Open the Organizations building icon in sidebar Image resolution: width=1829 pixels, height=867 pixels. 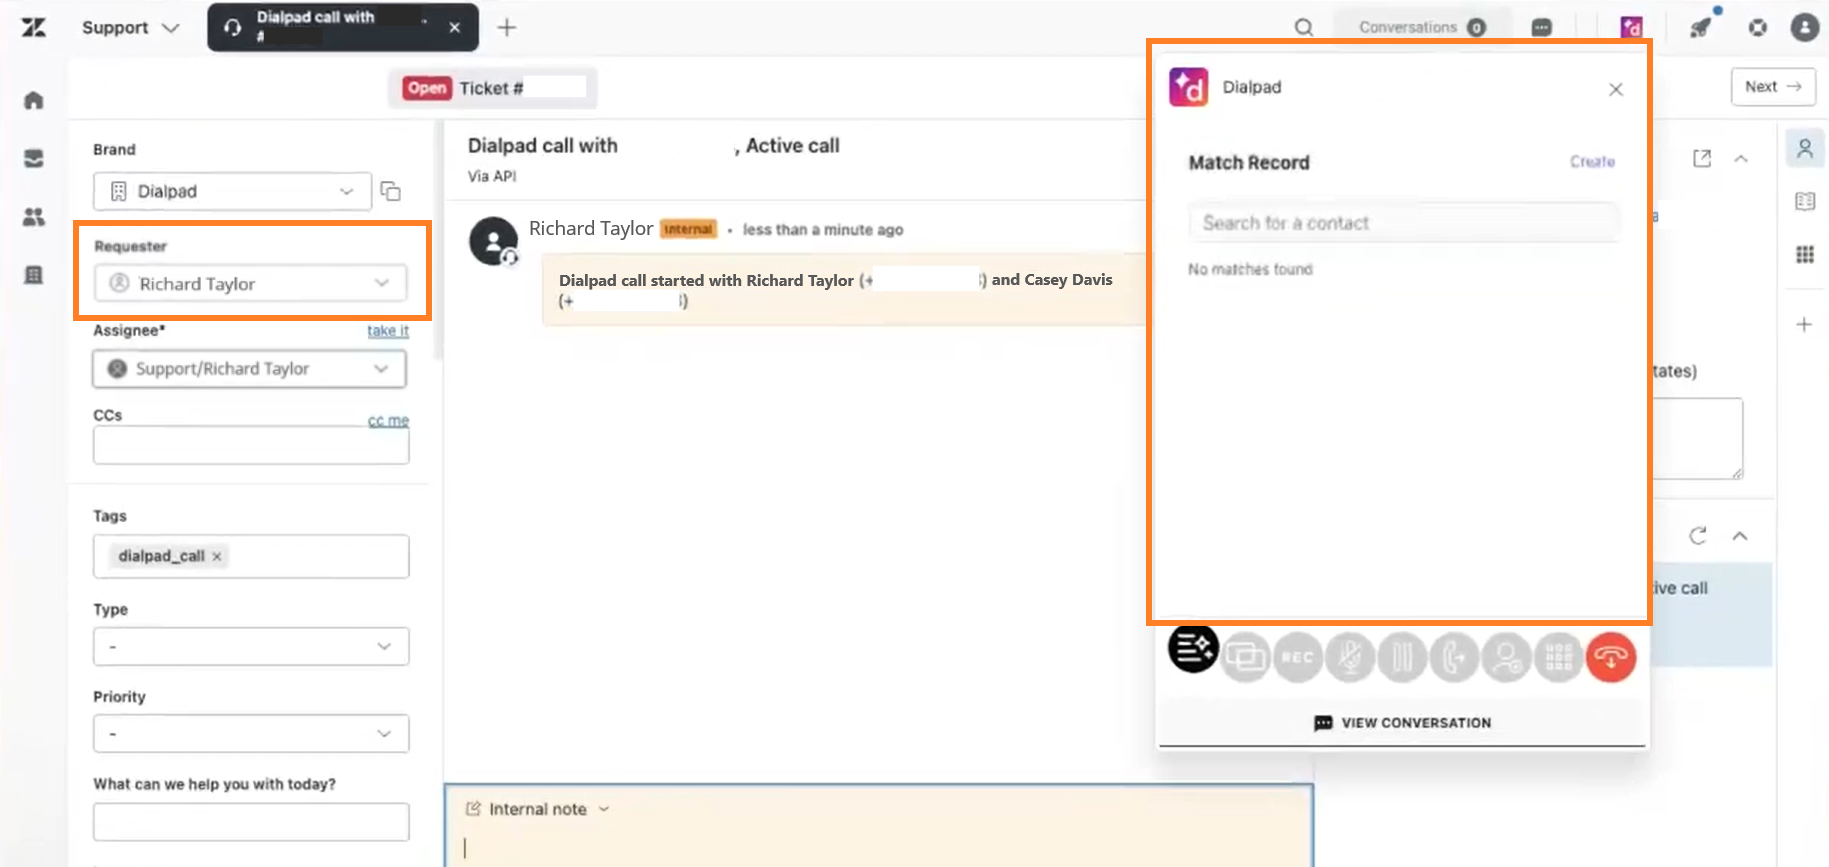click(34, 275)
